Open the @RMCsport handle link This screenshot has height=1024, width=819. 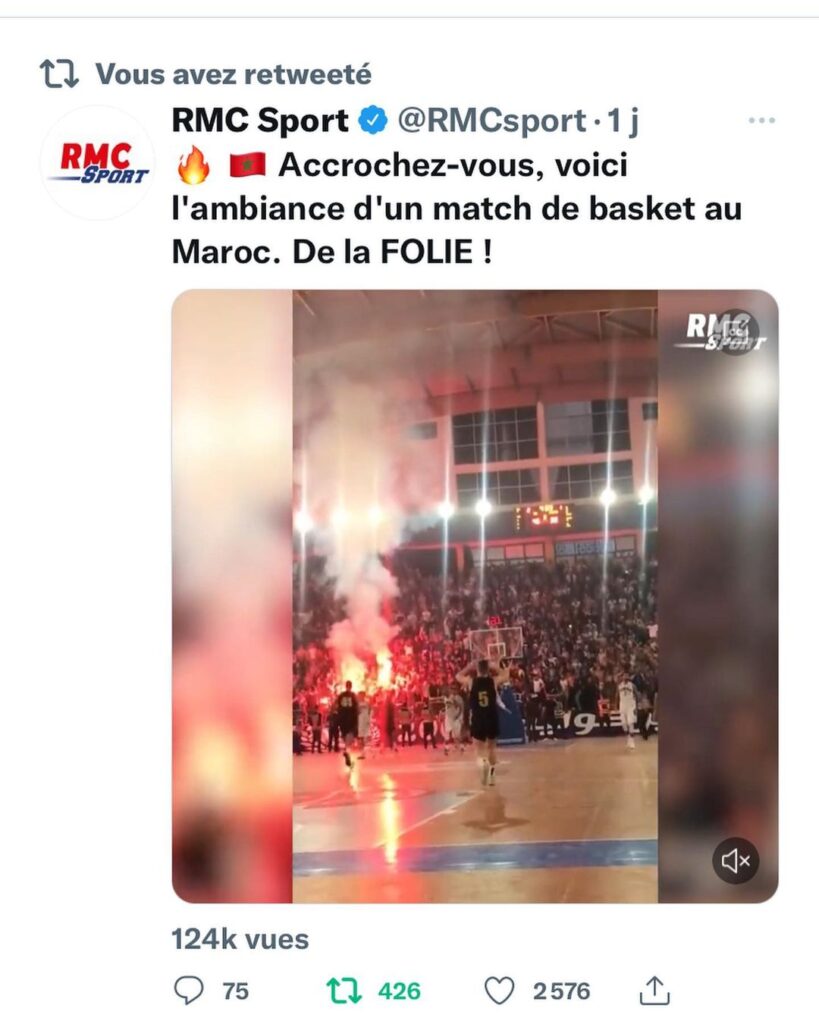(491, 121)
